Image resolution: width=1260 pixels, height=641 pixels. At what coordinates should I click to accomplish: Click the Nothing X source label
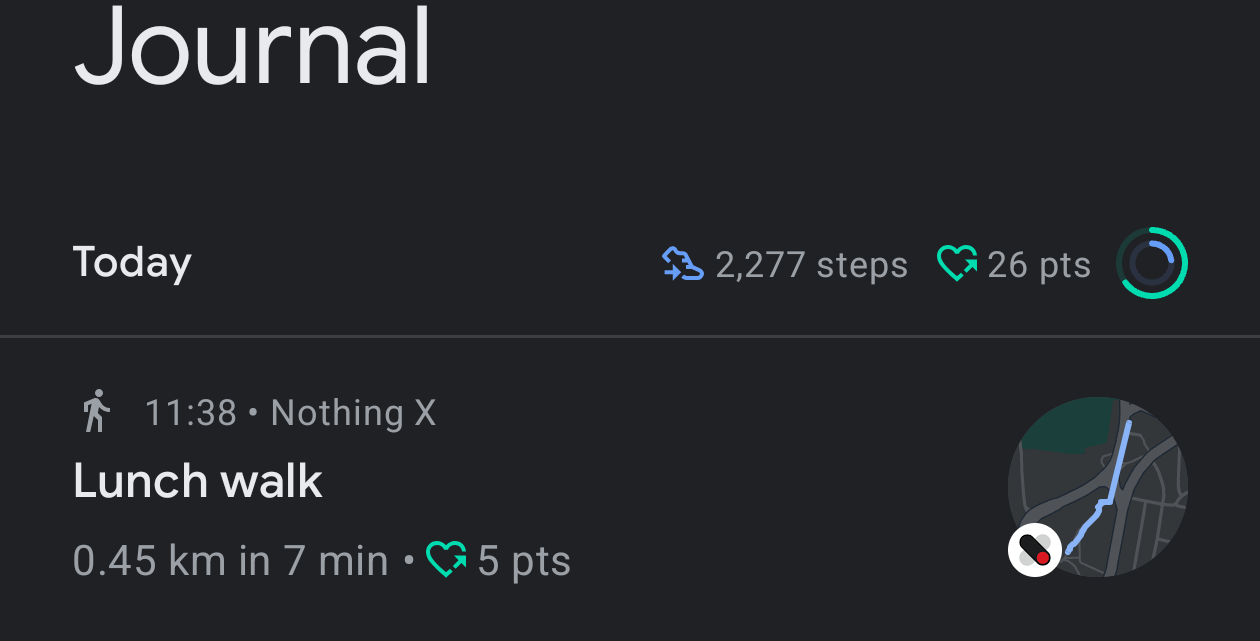(353, 412)
